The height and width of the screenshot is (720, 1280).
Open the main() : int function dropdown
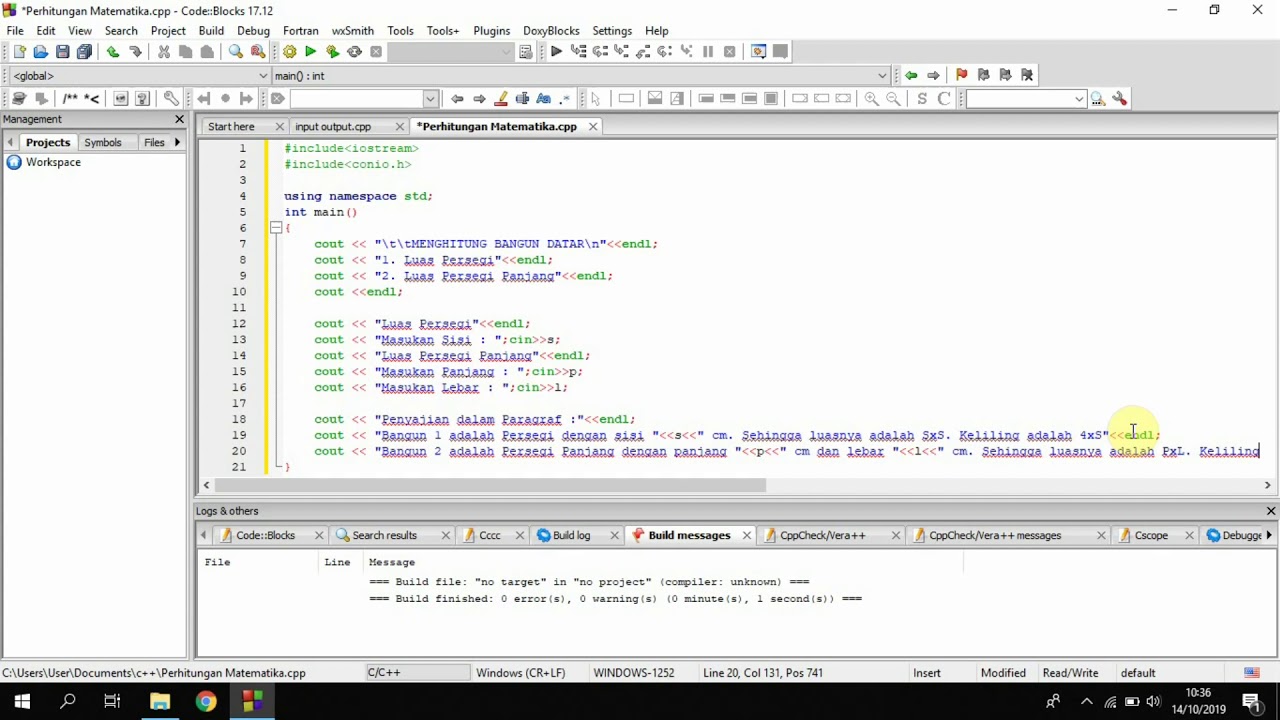[882, 75]
